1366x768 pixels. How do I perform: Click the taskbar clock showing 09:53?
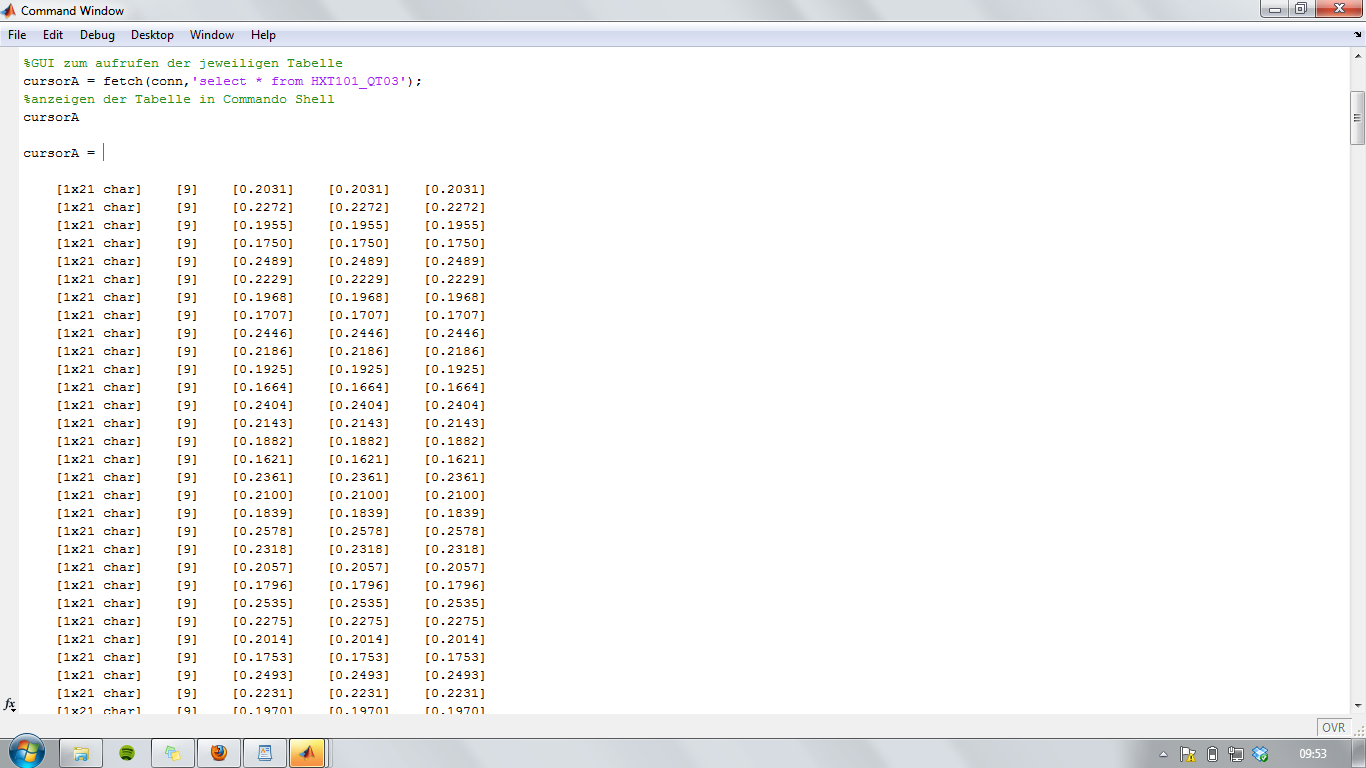[x=1312, y=754]
